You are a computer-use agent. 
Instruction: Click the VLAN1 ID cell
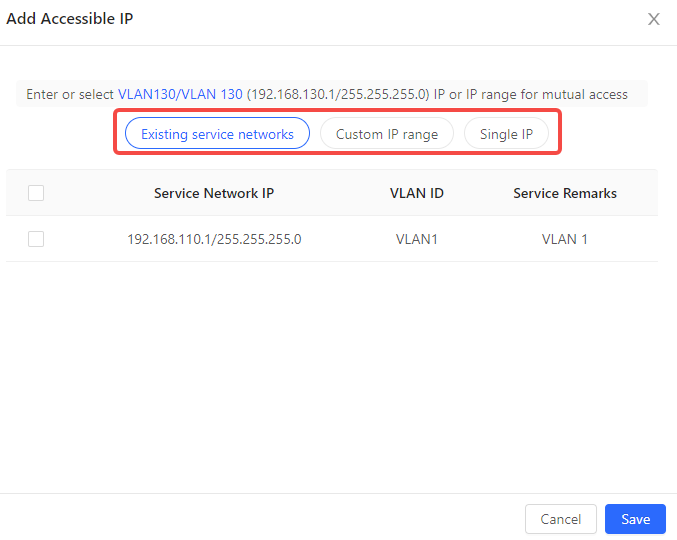[416, 239]
